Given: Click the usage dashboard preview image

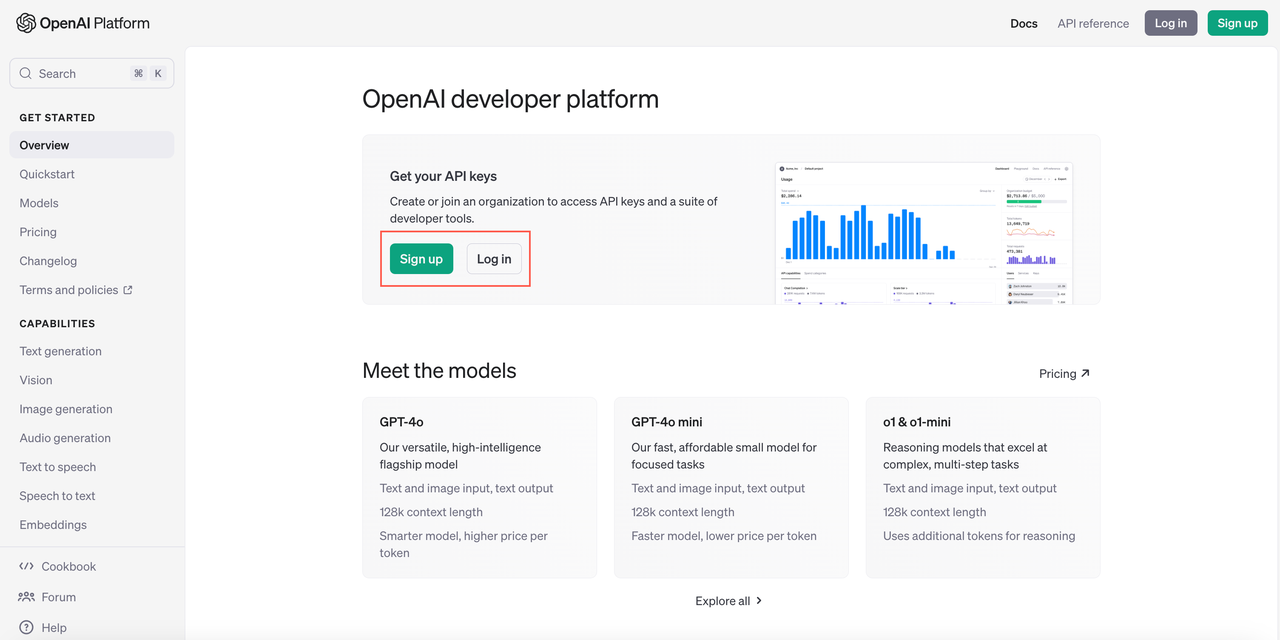Looking at the screenshot, I should tap(924, 233).
